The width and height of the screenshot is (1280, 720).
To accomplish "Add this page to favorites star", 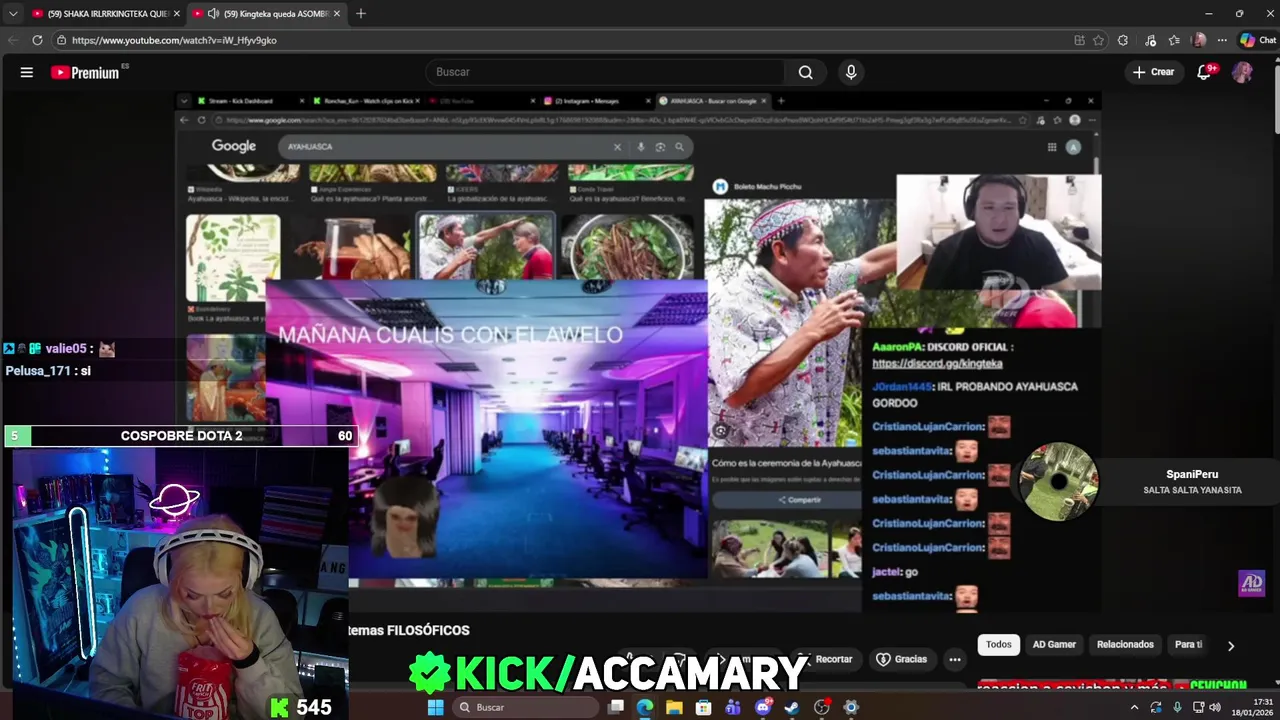I will (1098, 40).
